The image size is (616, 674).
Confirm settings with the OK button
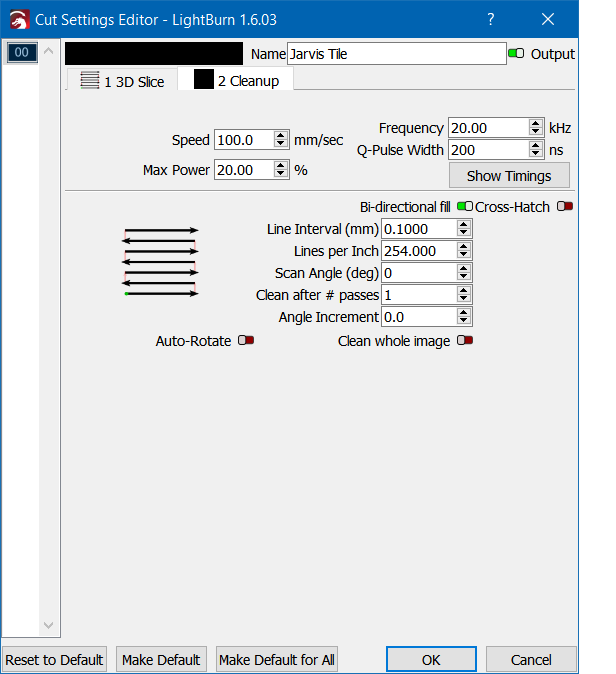click(431, 659)
